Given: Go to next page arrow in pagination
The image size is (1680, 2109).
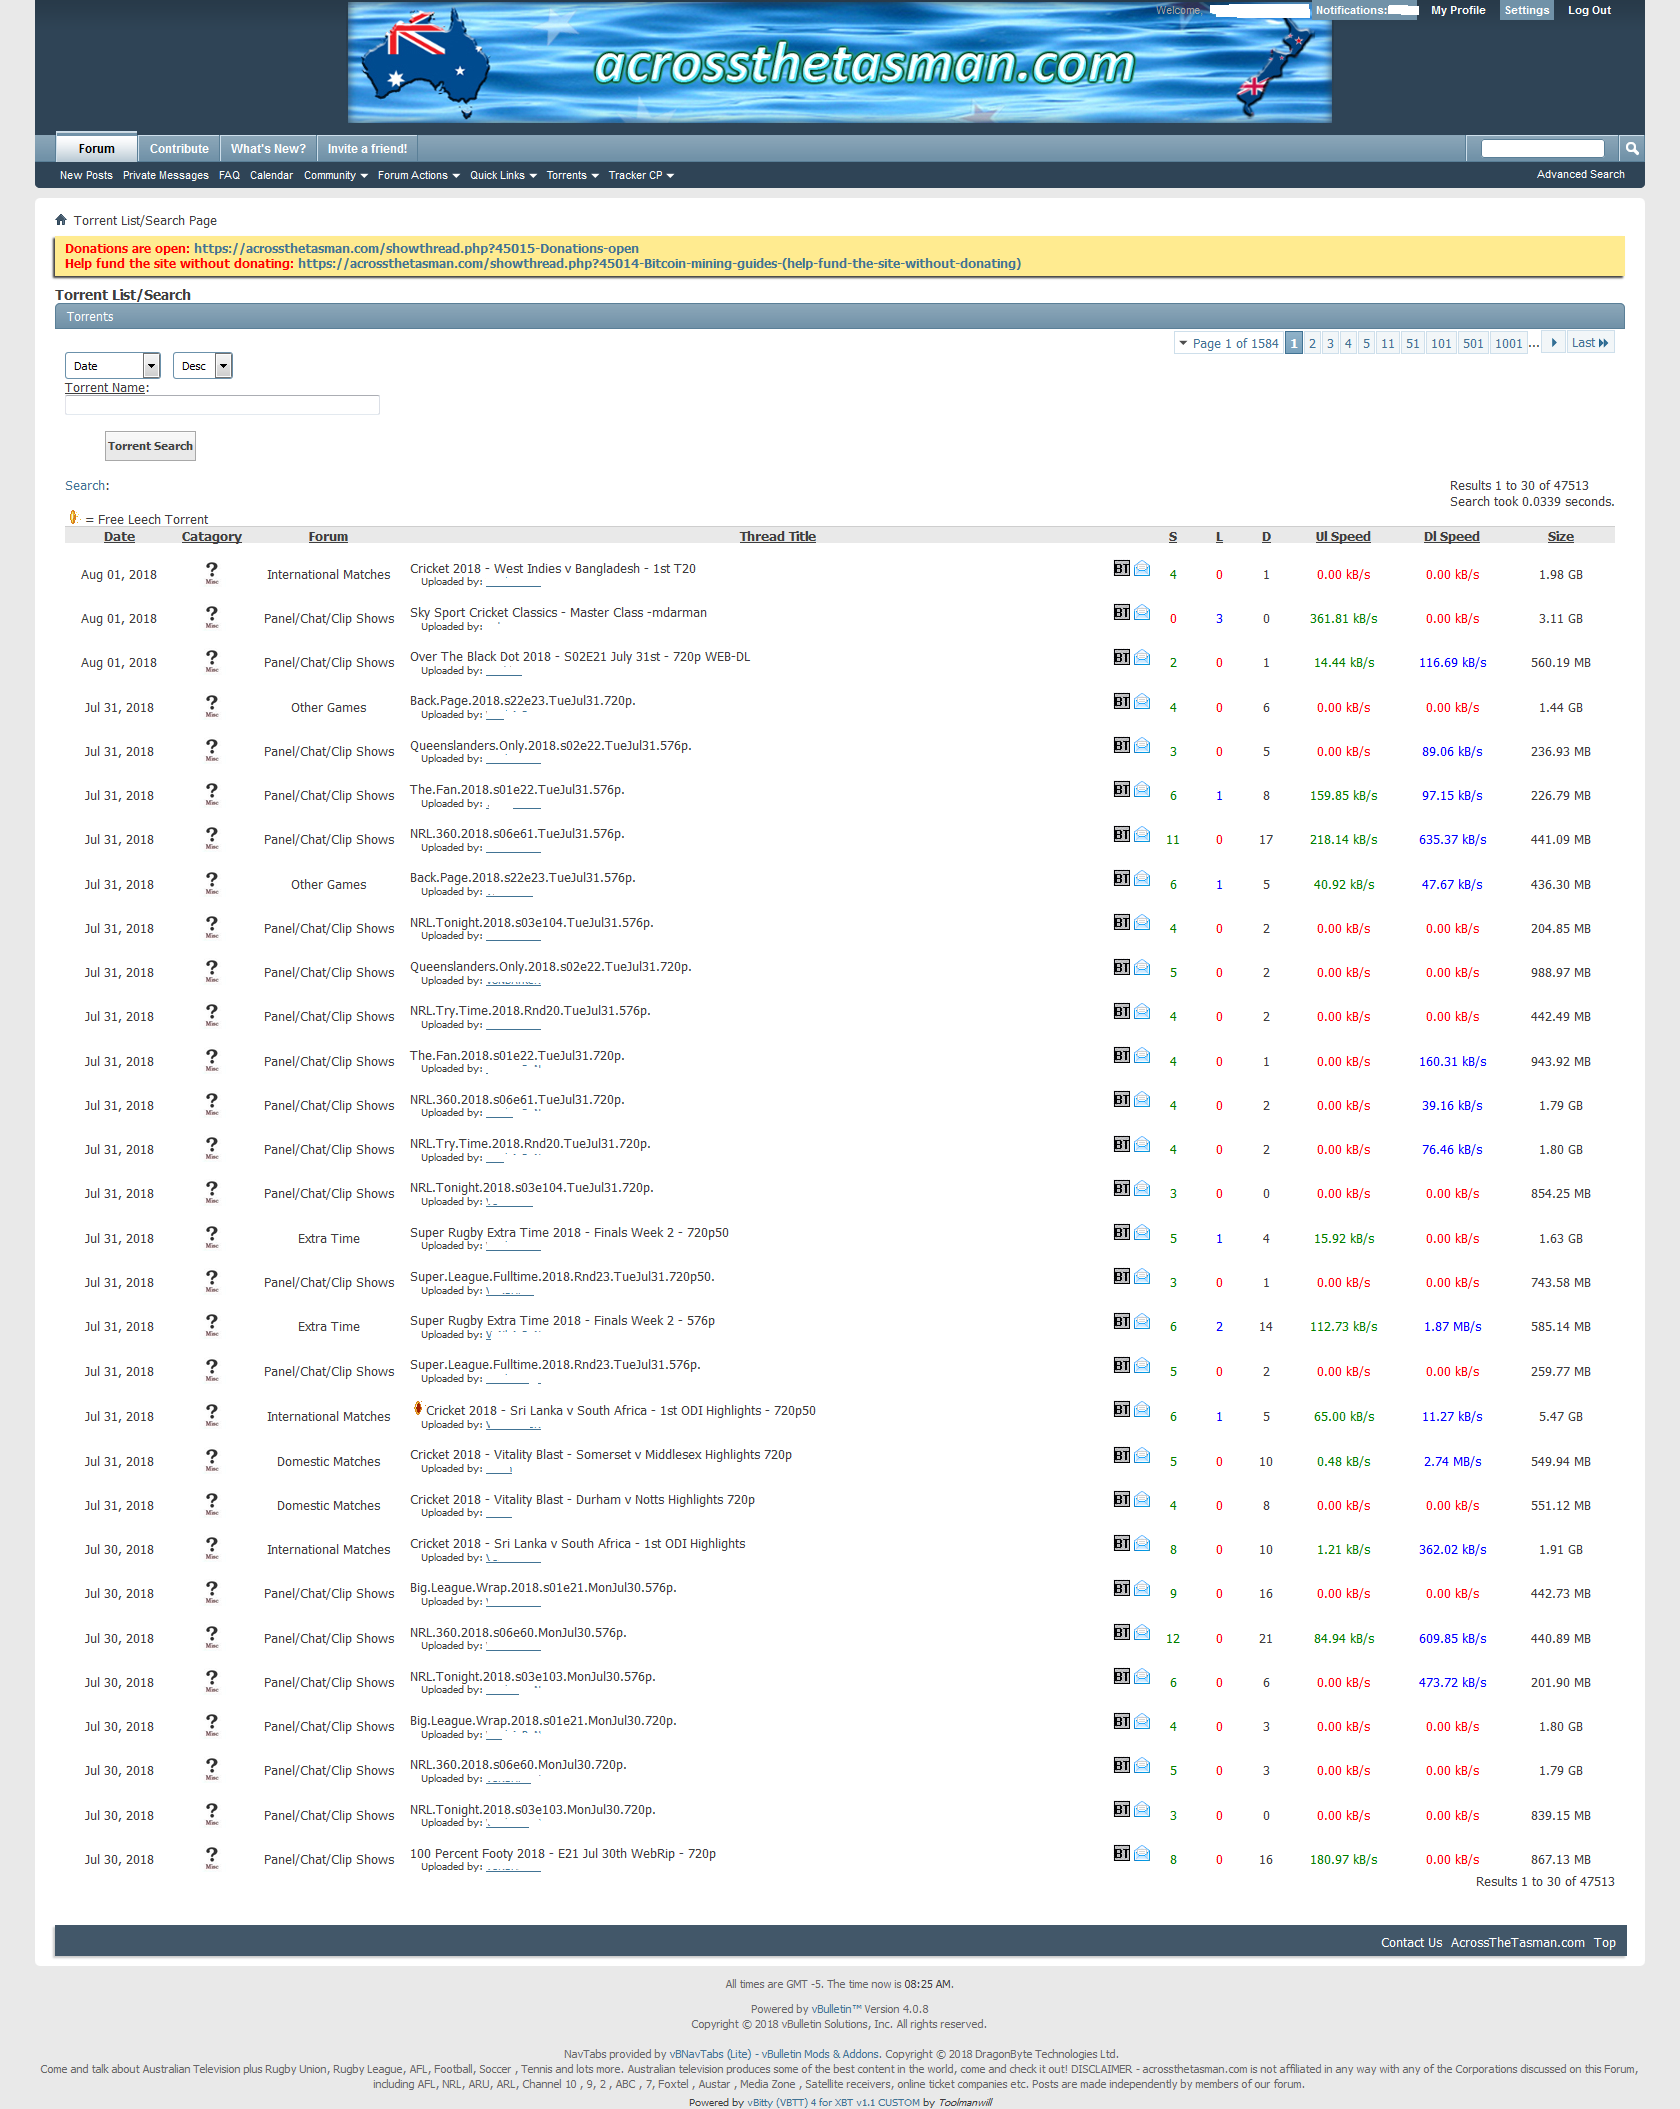Looking at the screenshot, I should [1553, 343].
